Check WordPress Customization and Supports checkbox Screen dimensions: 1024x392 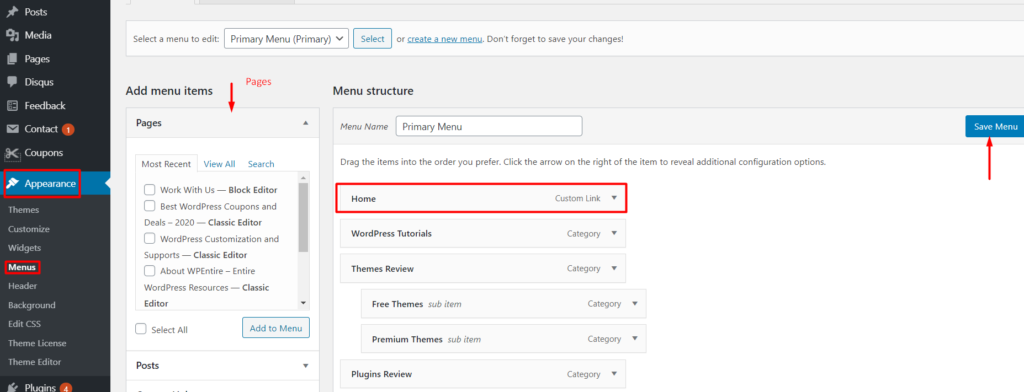150,238
